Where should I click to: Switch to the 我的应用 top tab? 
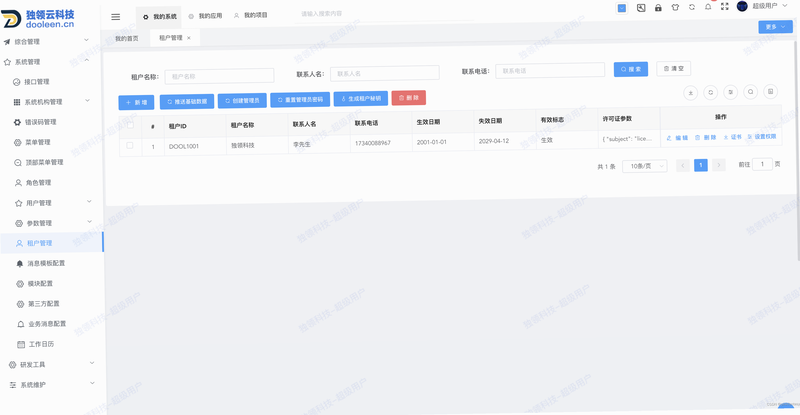coord(205,16)
